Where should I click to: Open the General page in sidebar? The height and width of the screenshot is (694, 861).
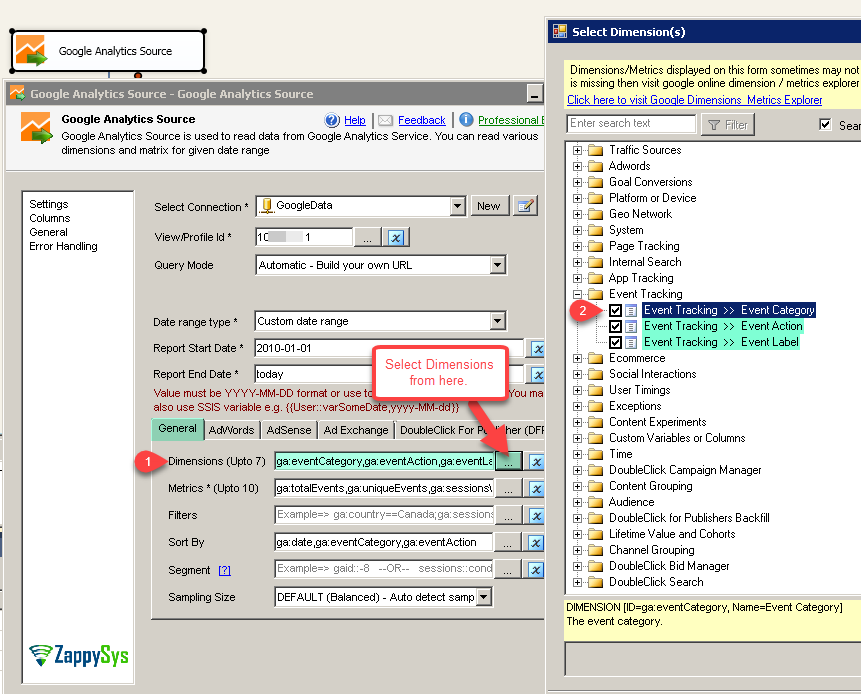coord(48,232)
